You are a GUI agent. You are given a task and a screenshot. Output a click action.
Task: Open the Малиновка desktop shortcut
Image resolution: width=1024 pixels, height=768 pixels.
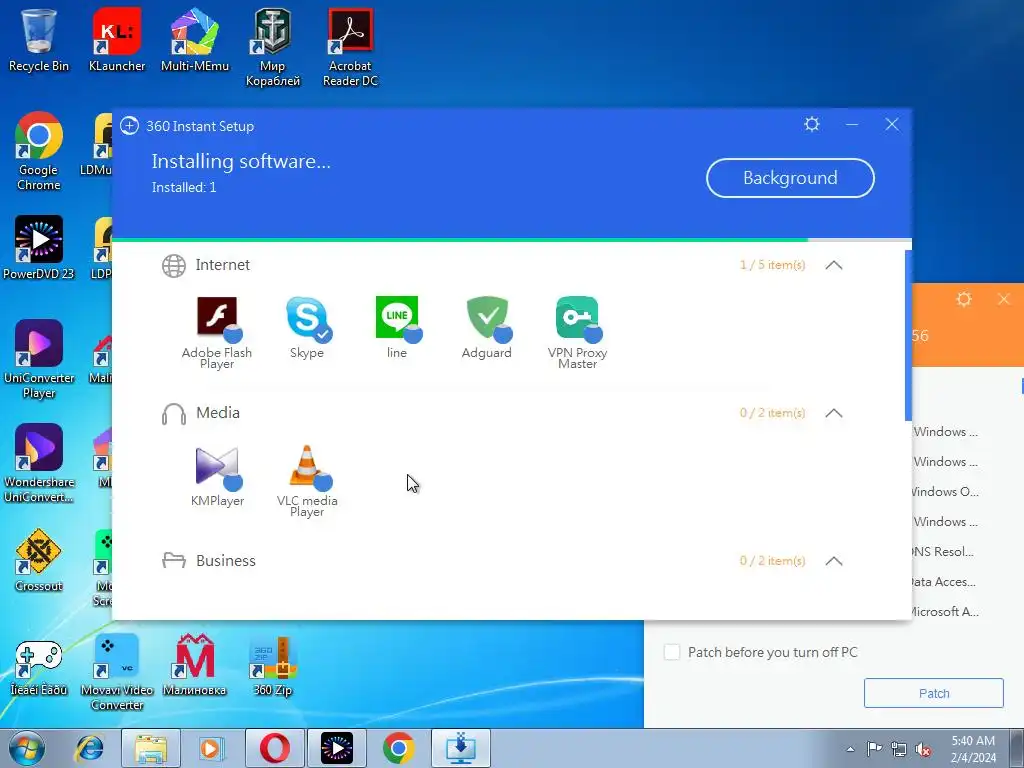195,666
